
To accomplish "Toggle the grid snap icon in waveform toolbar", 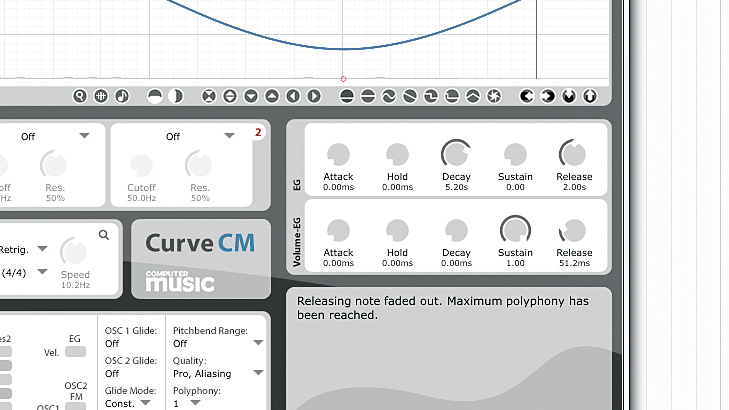I will tap(101, 96).
